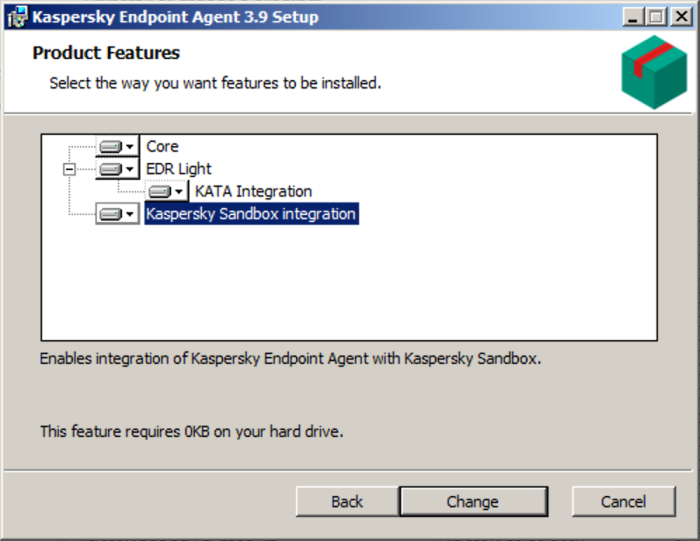Click the Kaspersky Endpoint Agent 3.9 Setup title
The image size is (700, 541).
pyautogui.click(x=175, y=17)
